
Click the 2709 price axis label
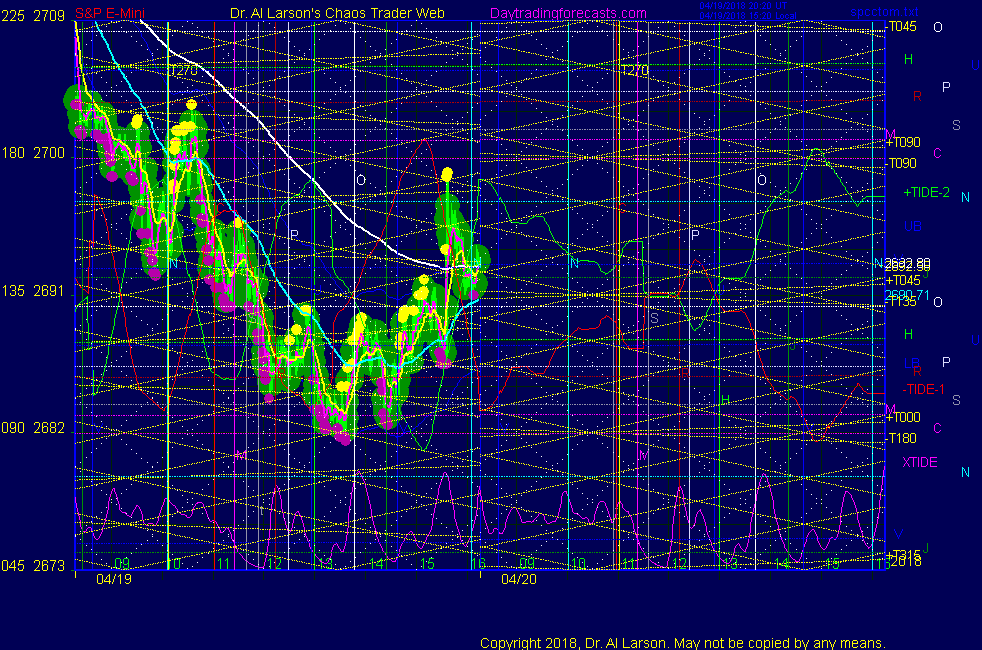pos(49,16)
